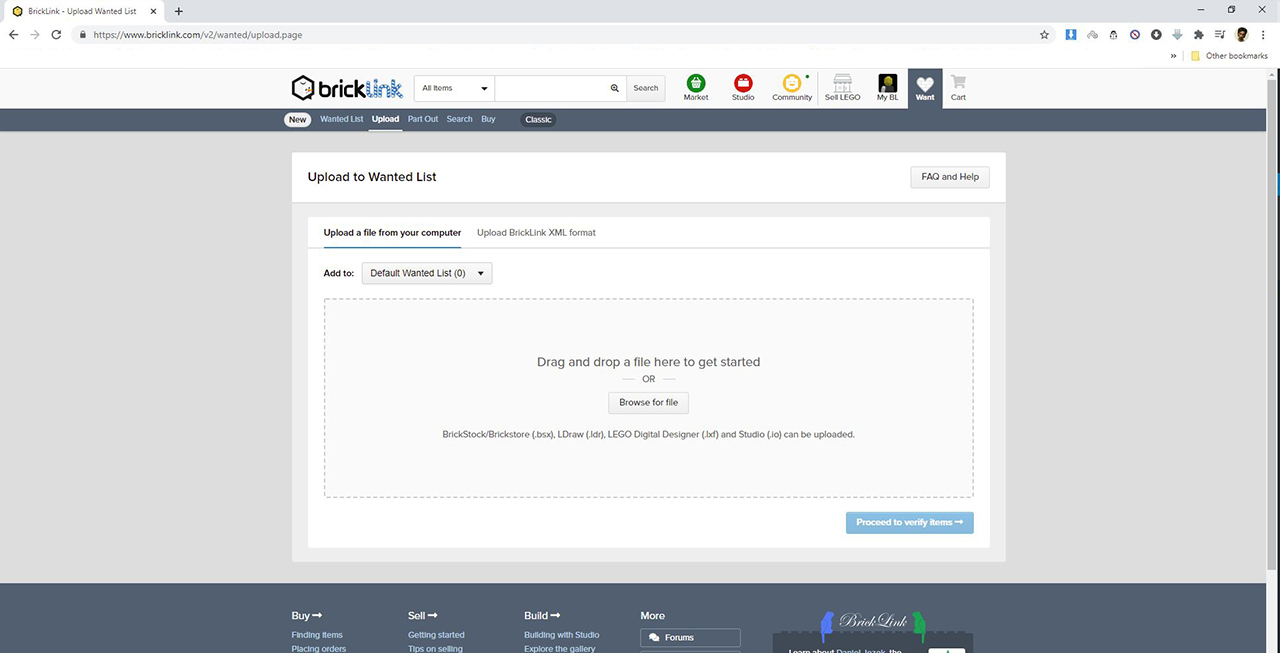Click the BrickLink logo
The image size is (1280, 653).
347,88
